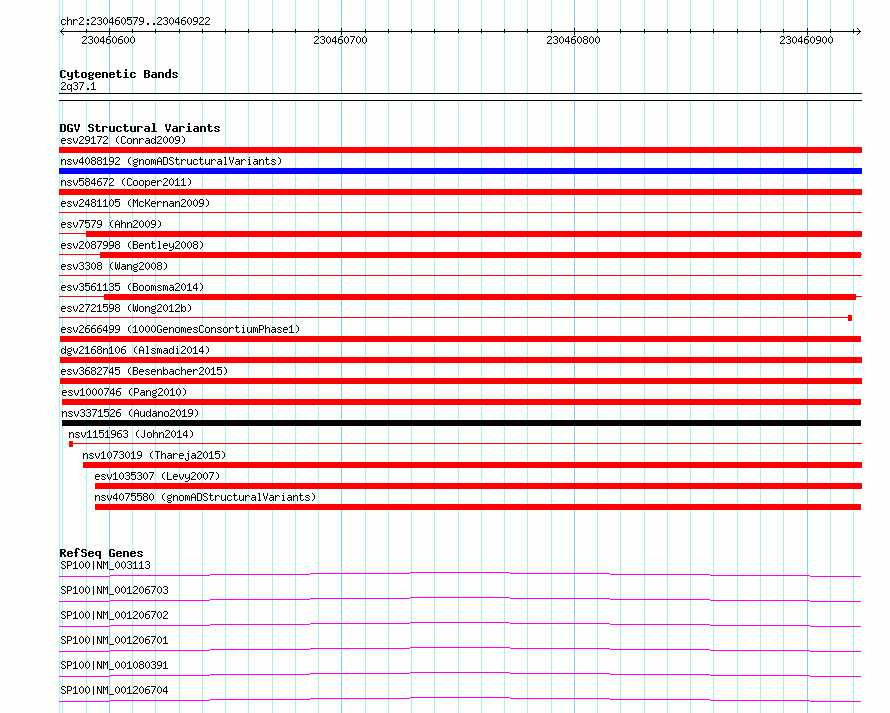Viewport: 890px width, 713px height.
Task: Select esv1035307 (Levy2007) label
Action: click(x=157, y=476)
